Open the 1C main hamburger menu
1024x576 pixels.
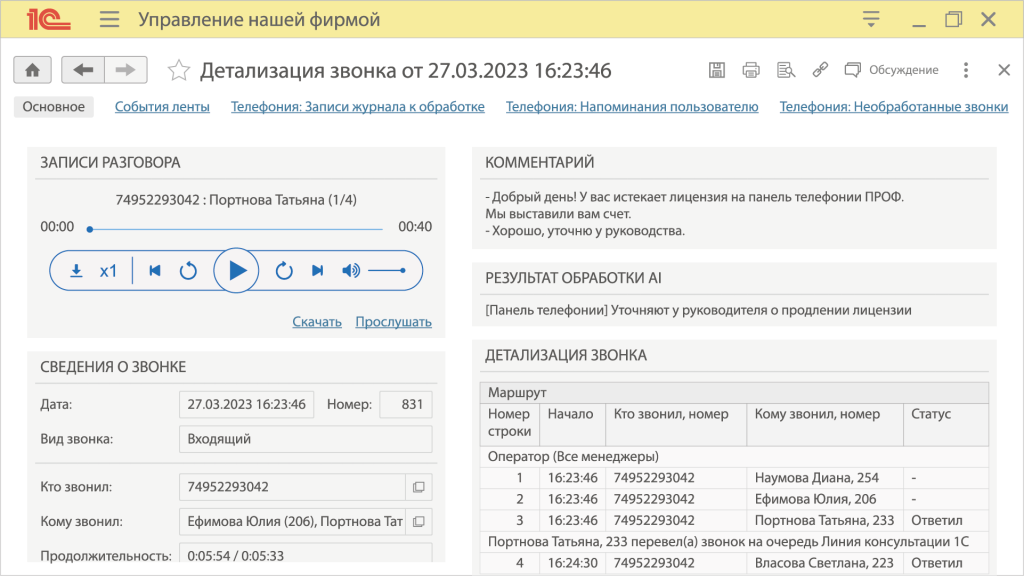pyautogui.click(x=110, y=20)
